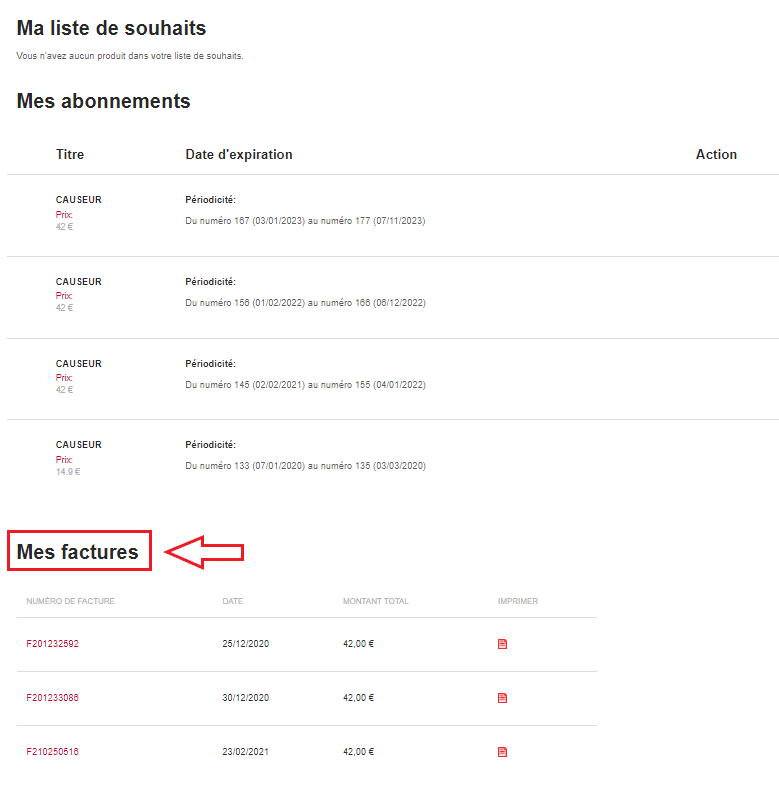779x805 pixels.
Task: Open invoice link F201233088
Action: tap(52, 698)
